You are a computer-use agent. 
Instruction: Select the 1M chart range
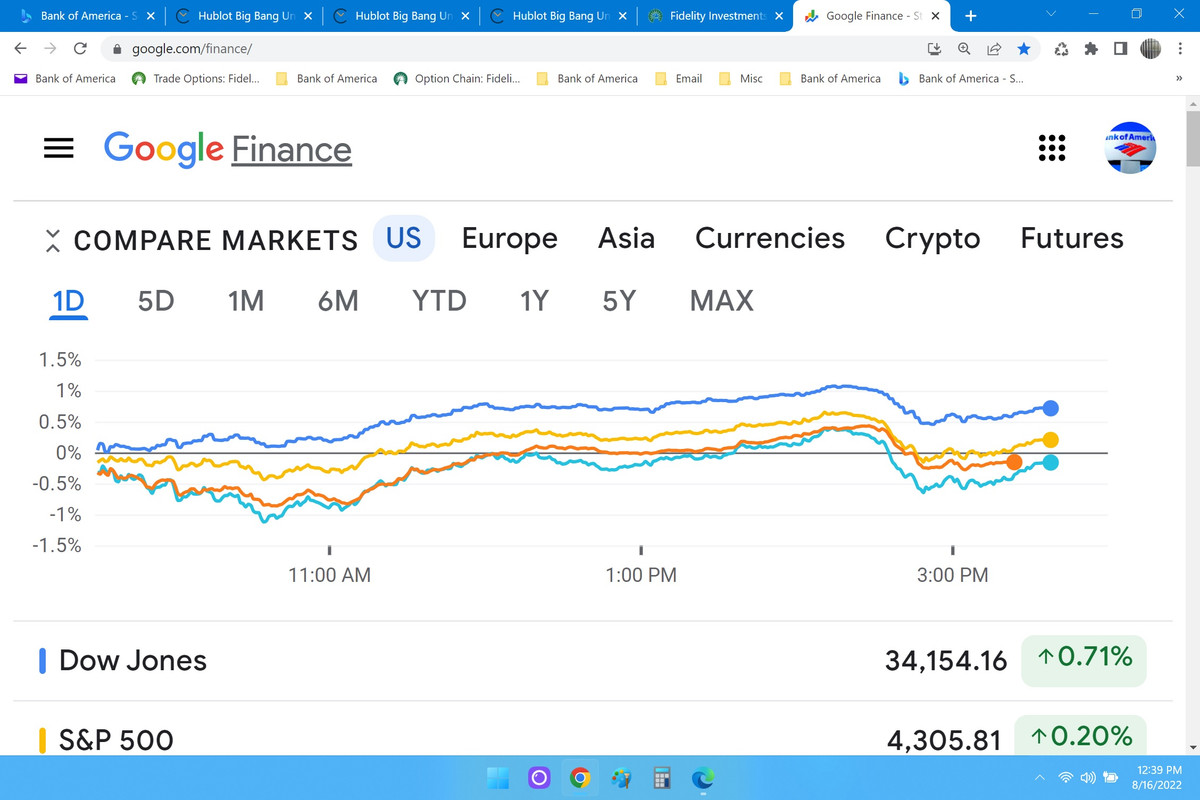tap(246, 300)
